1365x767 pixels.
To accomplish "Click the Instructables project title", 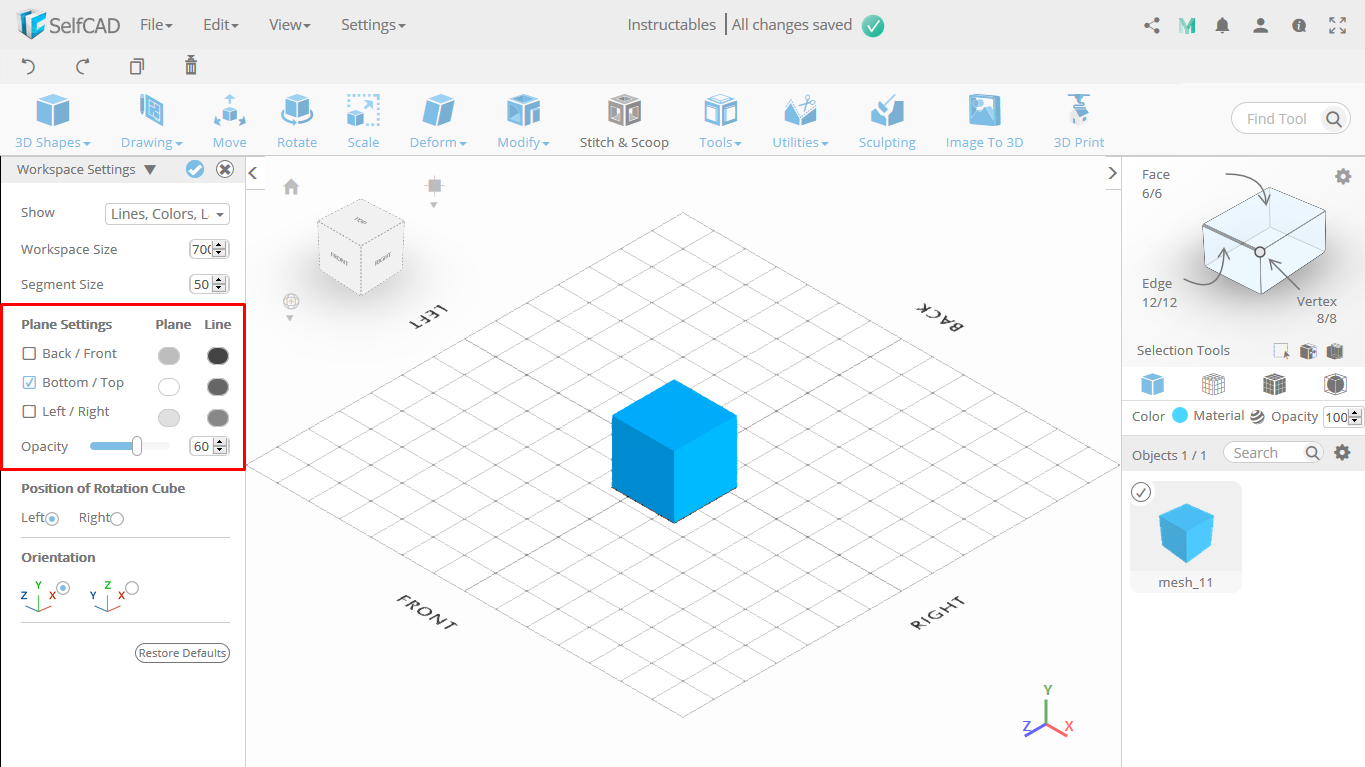I will click(x=672, y=25).
